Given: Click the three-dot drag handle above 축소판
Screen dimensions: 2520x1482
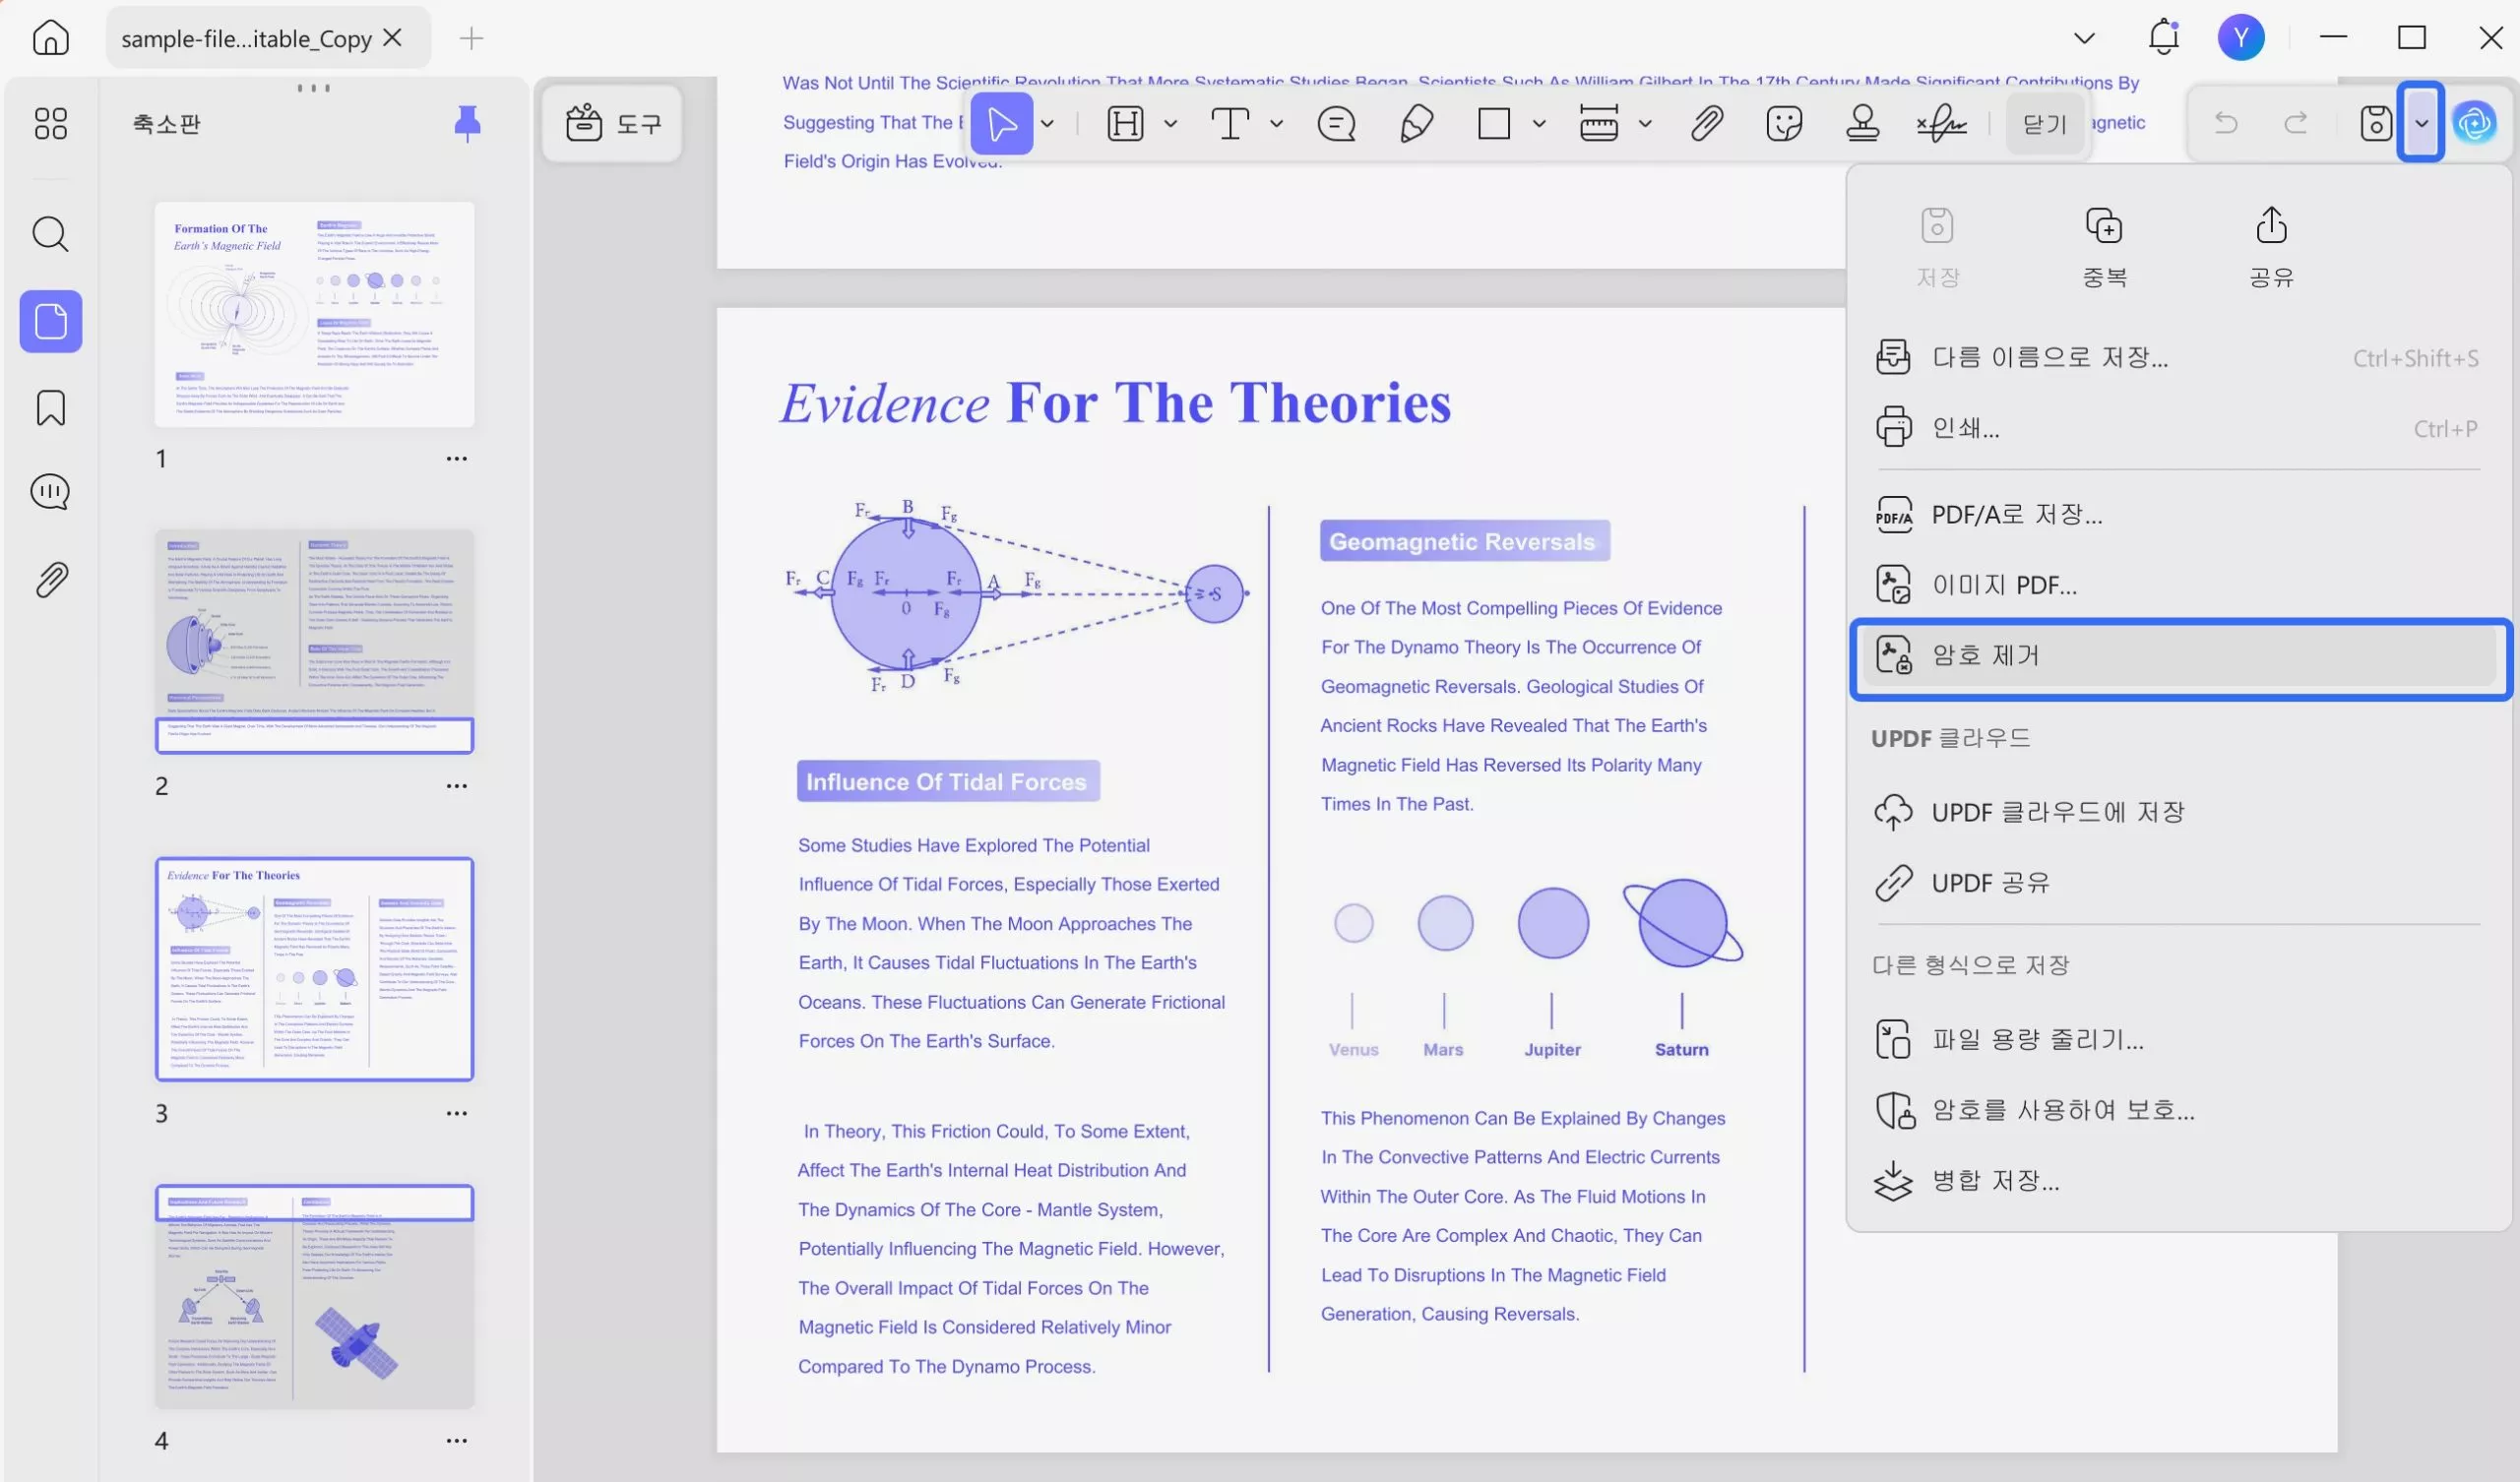Looking at the screenshot, I should pos(313,88).
